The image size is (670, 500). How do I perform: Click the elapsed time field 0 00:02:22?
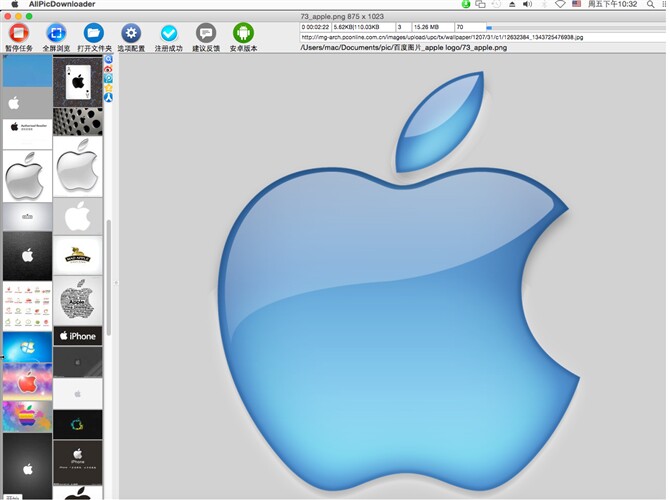coord(315,27)
